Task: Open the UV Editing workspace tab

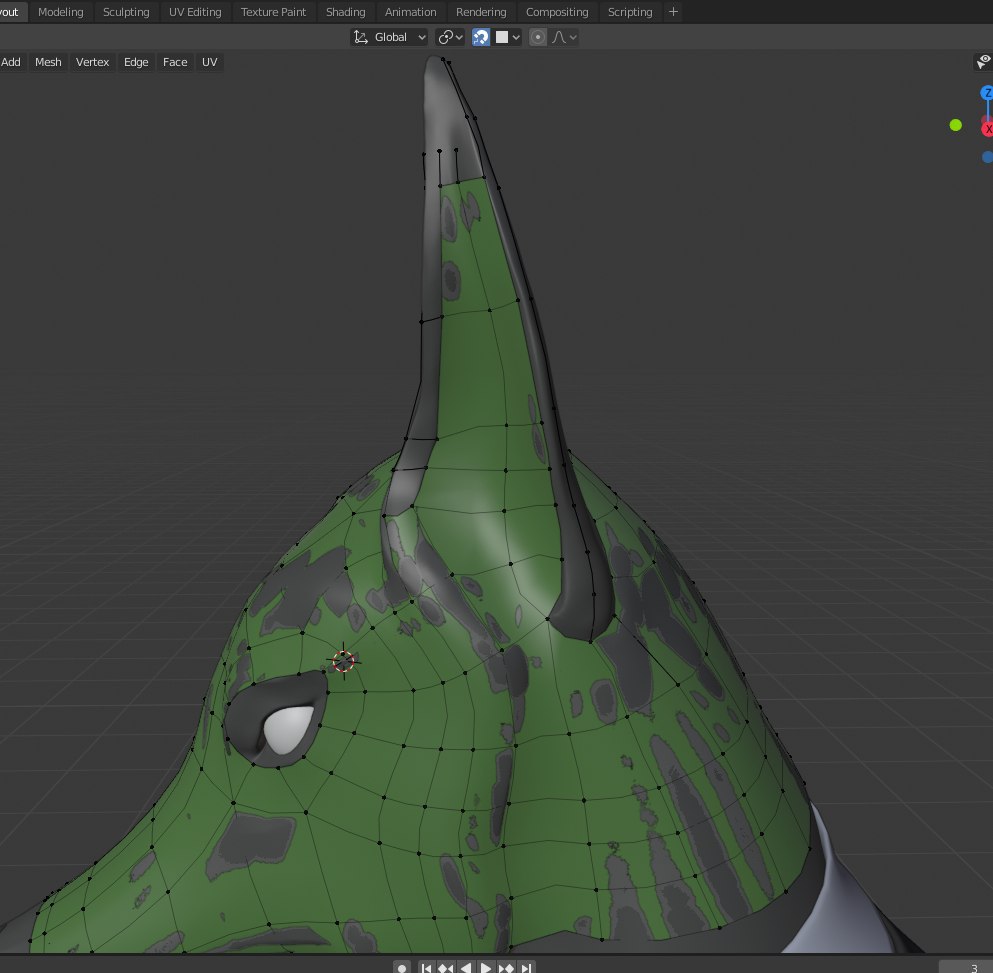Action: pyautogui.click(x=195, y=11)
